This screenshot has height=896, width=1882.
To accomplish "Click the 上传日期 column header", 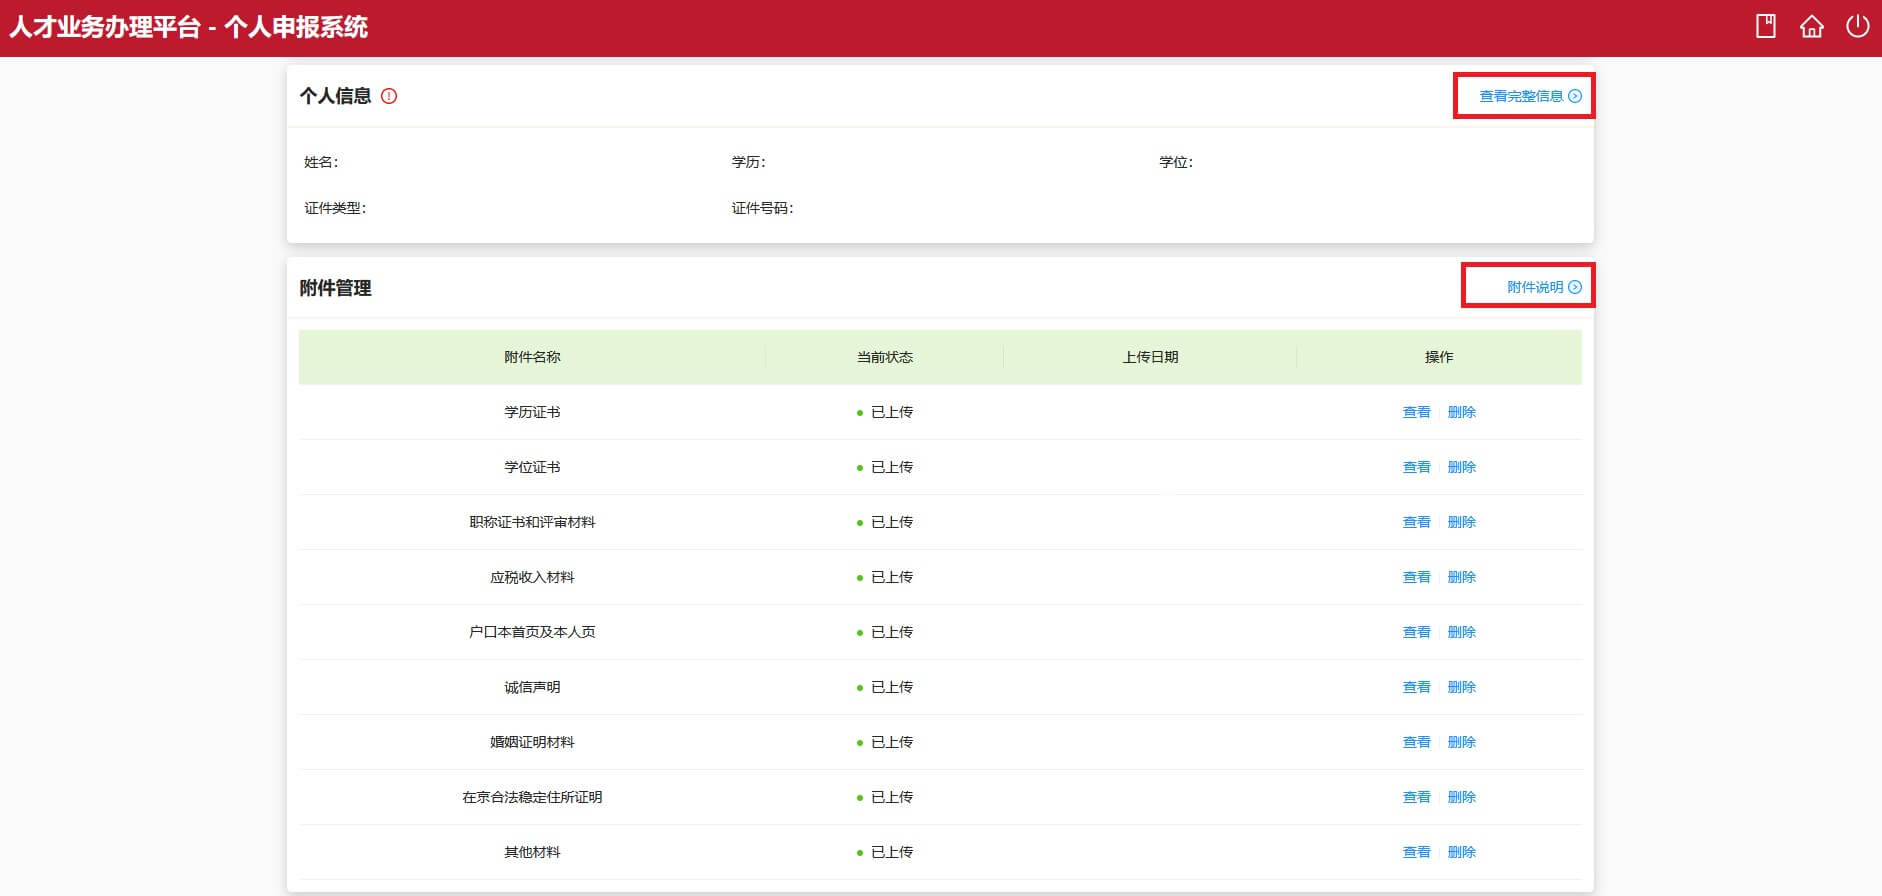I will point(1150,357).
